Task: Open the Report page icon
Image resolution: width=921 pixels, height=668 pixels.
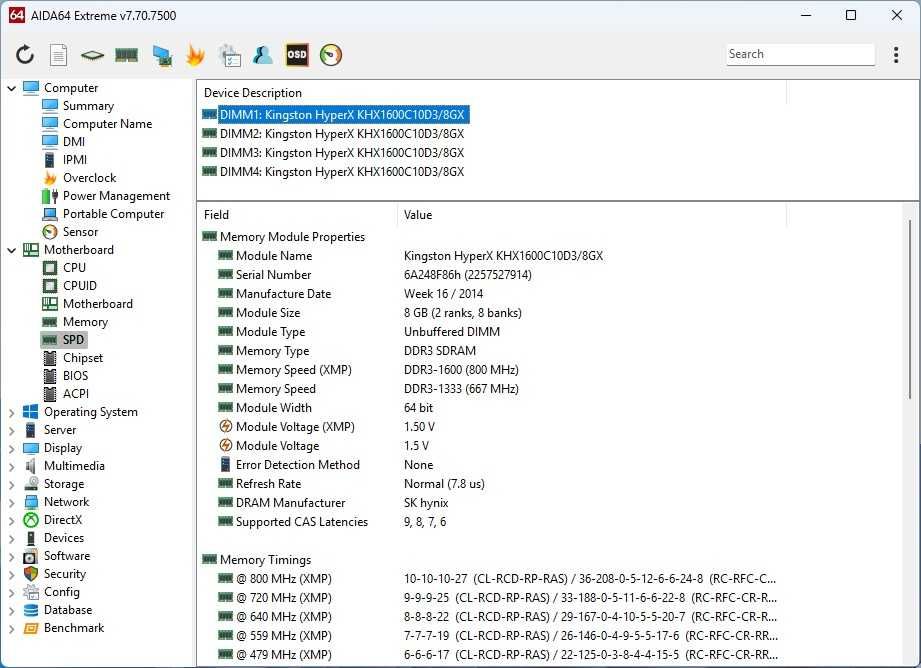Action: tap(58, 55)
